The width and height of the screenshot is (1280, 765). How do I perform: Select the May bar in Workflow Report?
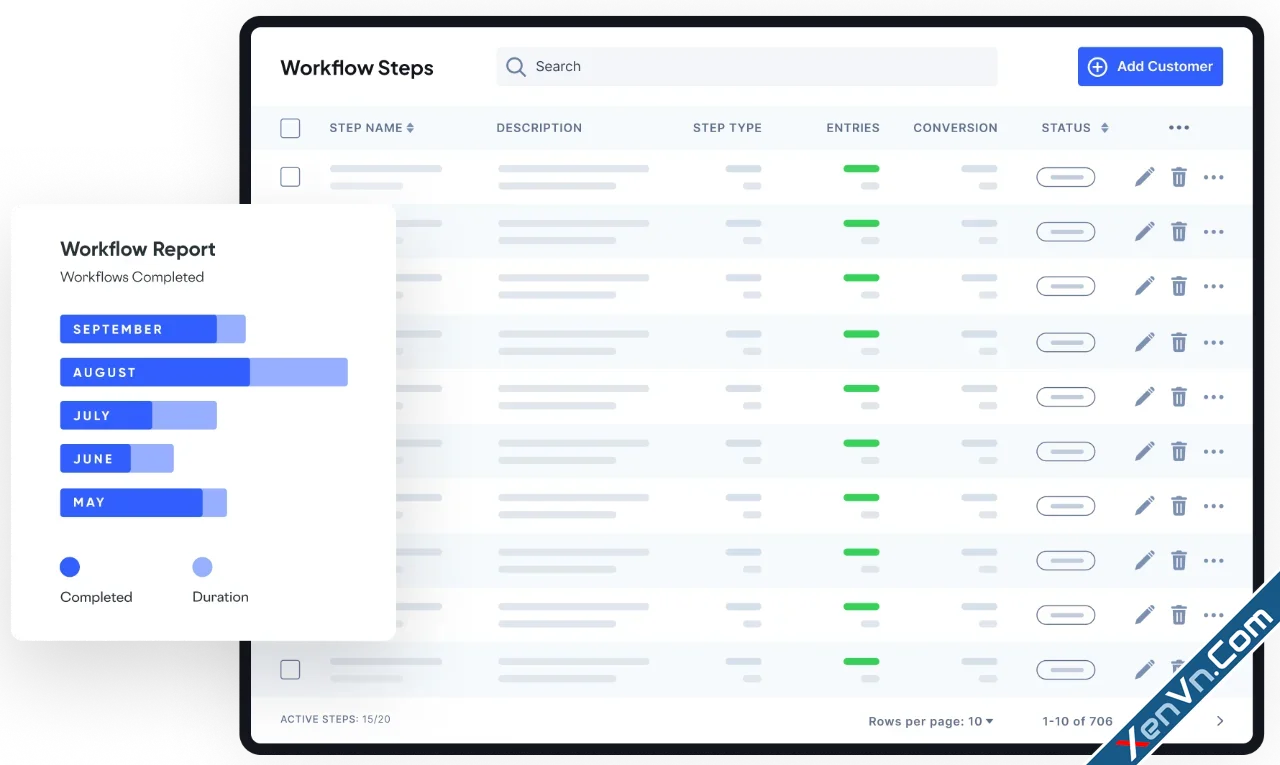[x=143, y=502]
